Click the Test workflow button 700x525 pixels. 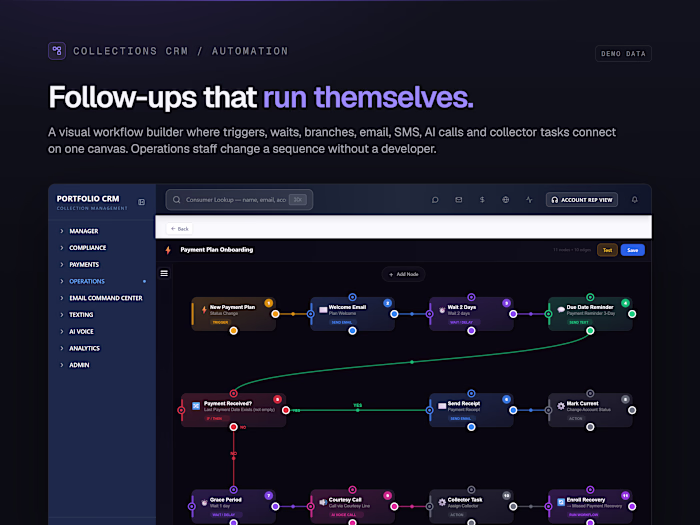[x=607, y=250]
